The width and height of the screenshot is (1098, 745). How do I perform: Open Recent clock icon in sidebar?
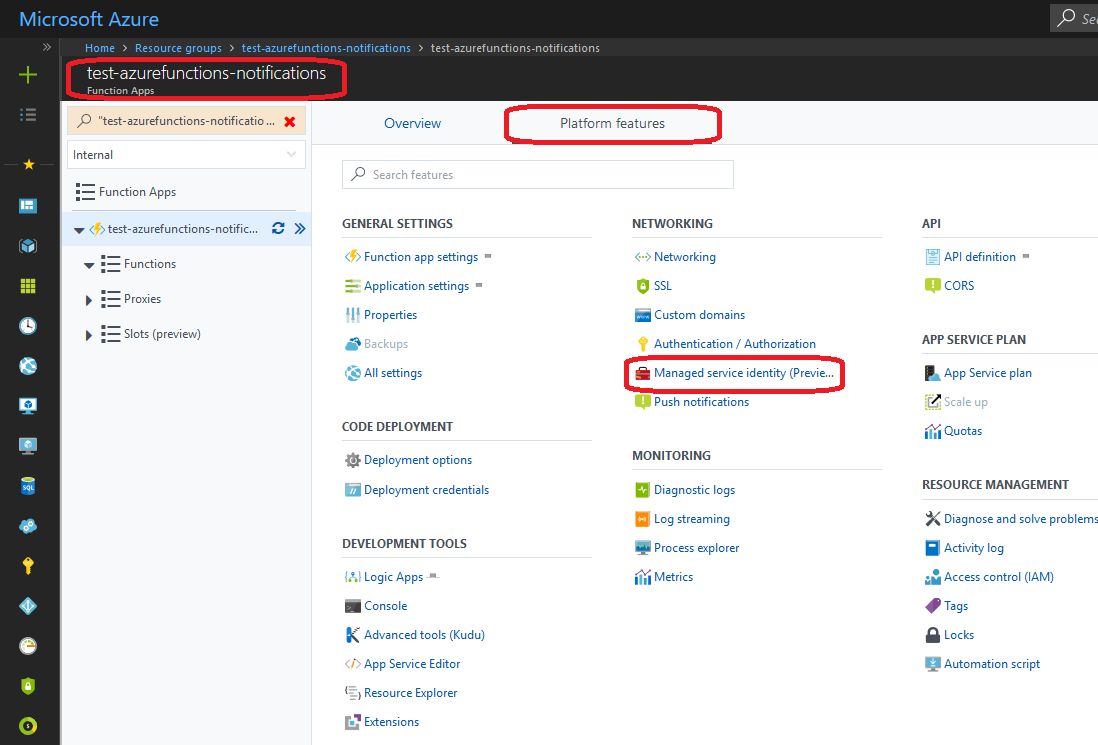click(x=27, y=326)
